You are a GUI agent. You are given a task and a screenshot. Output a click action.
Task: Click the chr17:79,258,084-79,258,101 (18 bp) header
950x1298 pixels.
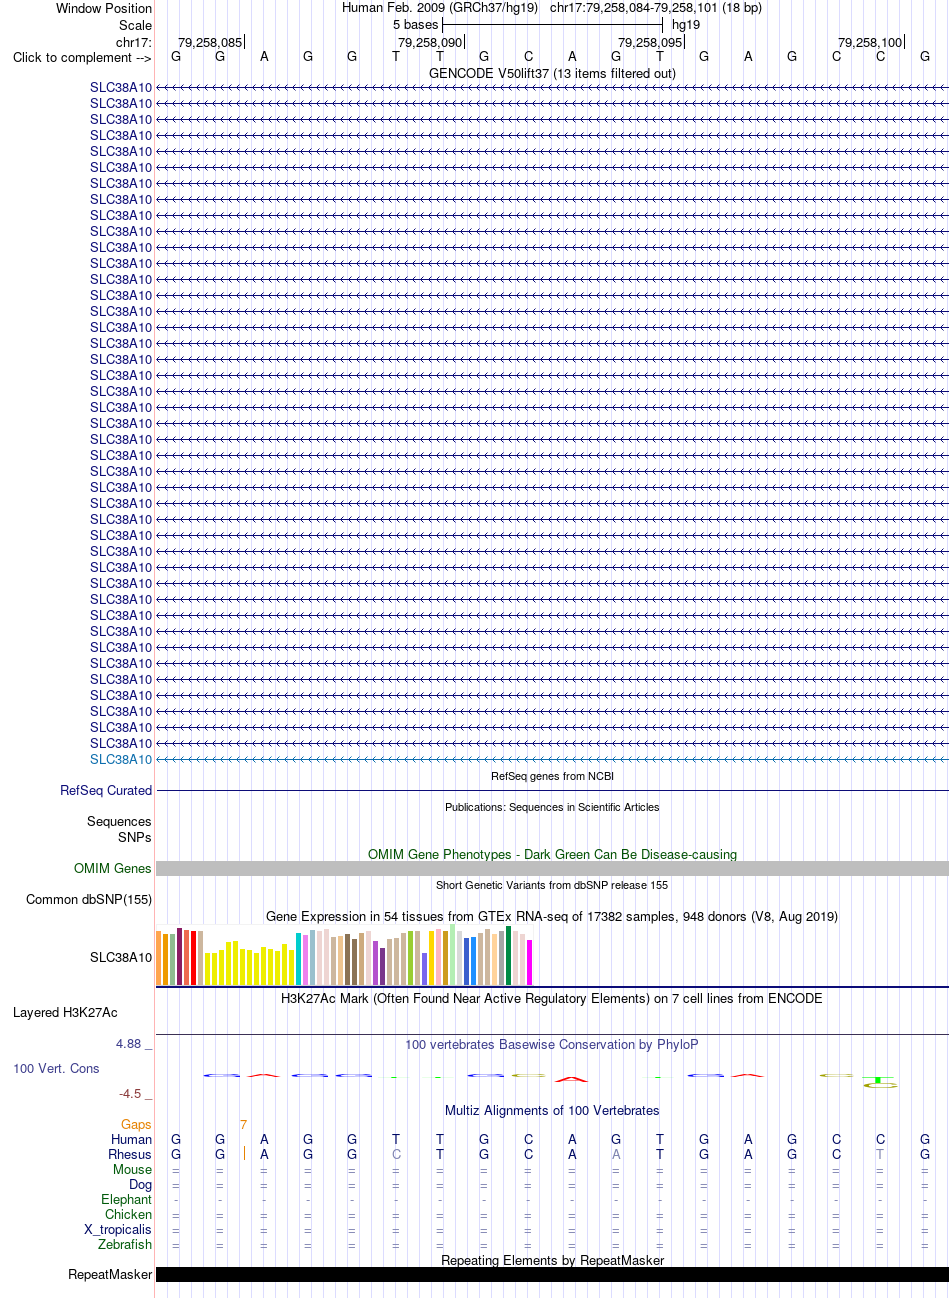(656, 8)
